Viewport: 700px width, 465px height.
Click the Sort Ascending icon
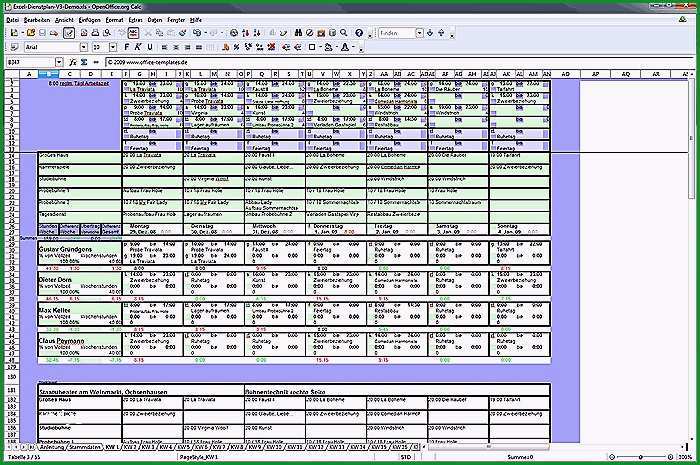245,33
